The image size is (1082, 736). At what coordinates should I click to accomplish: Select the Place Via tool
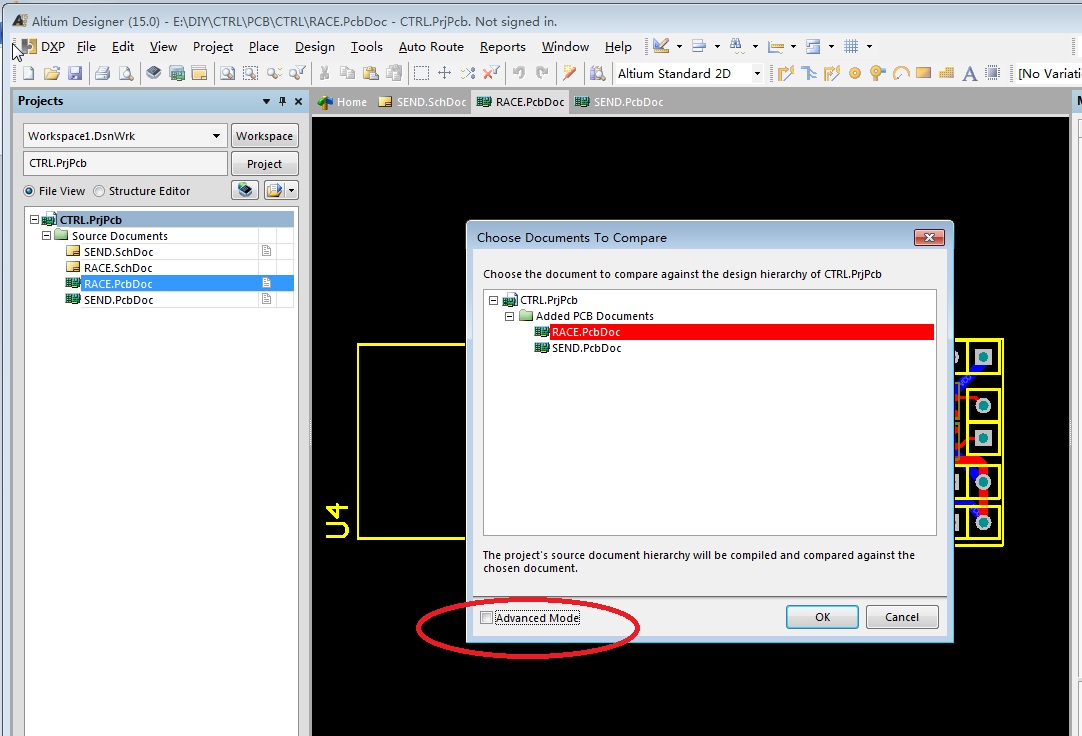[x=878, y=73]
